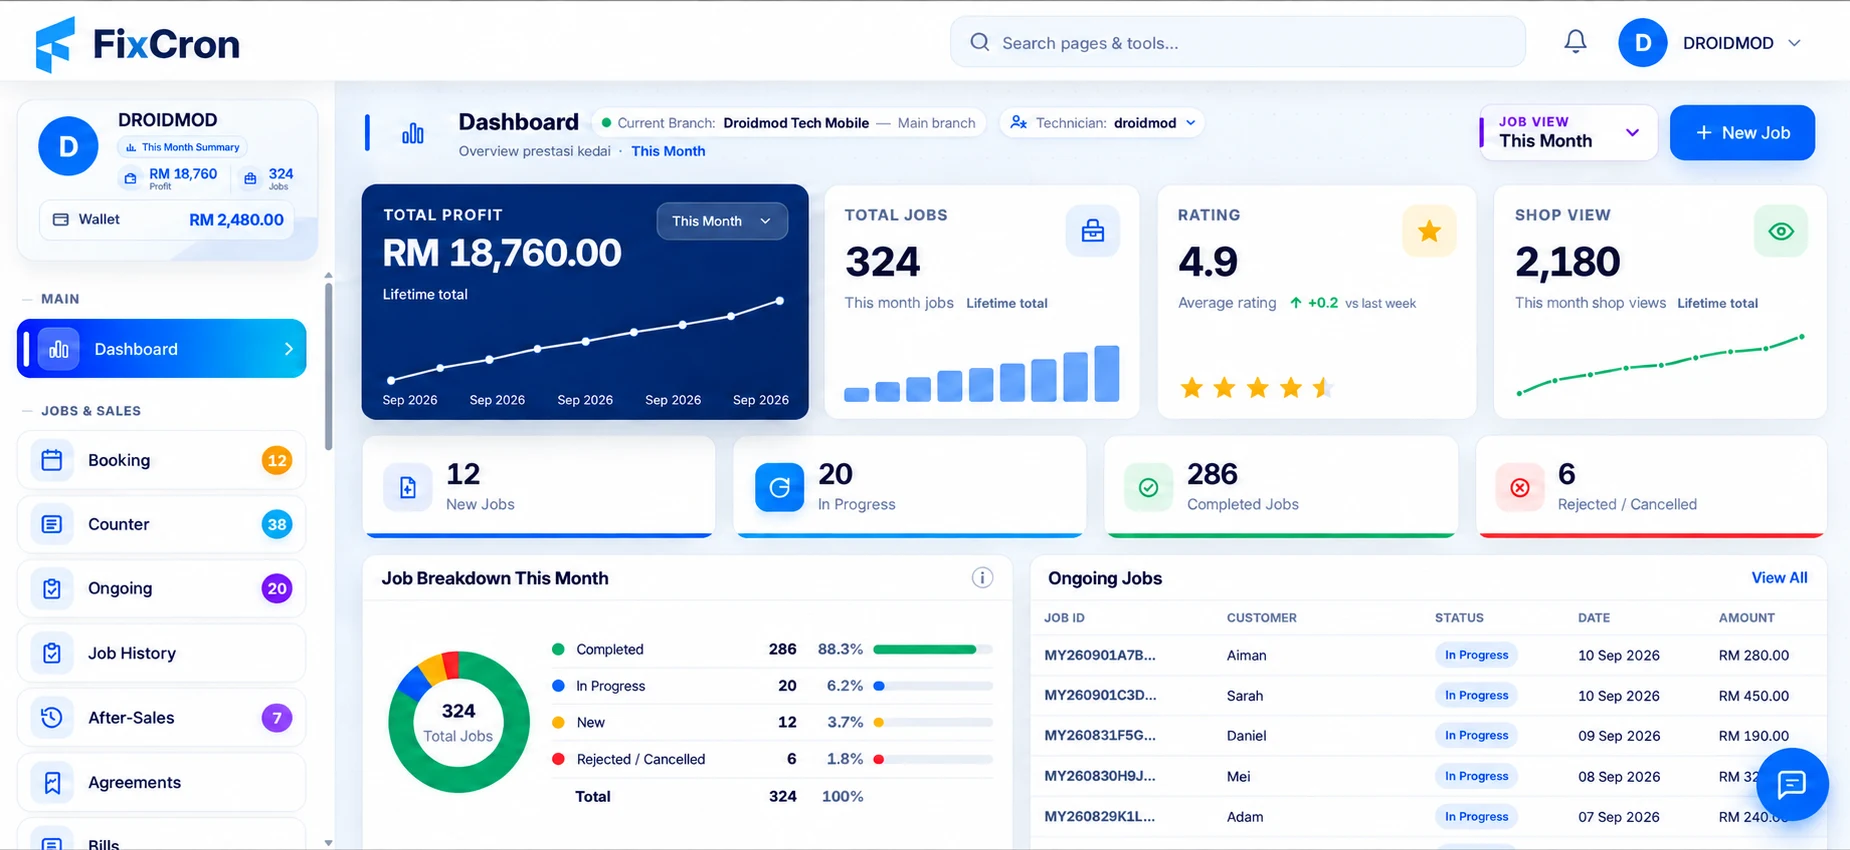
Task: Click the DROIDMOD profile avatar in the sidebar
Action: (x=68, y=146)
